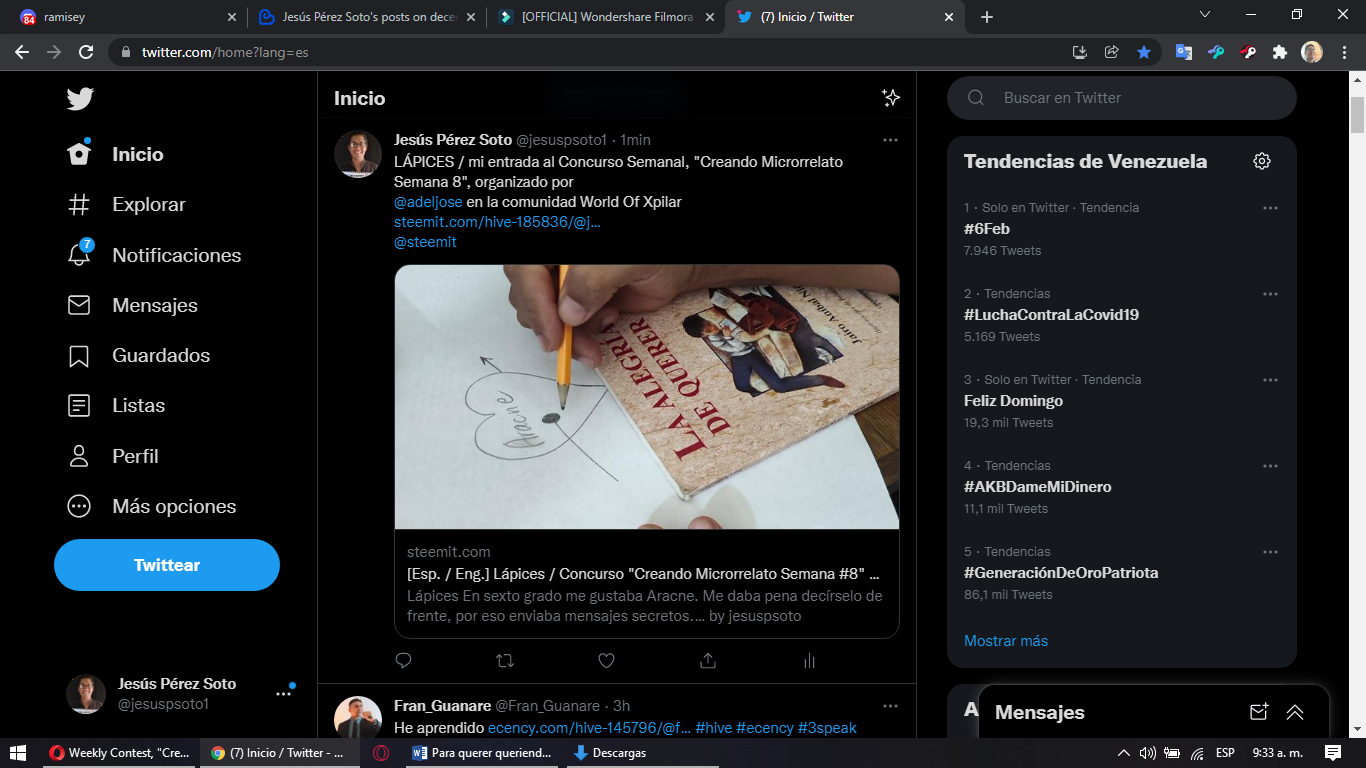Open the three-dot menu on Jesús's tweet
1366x768 pixels.
(890, 140)
